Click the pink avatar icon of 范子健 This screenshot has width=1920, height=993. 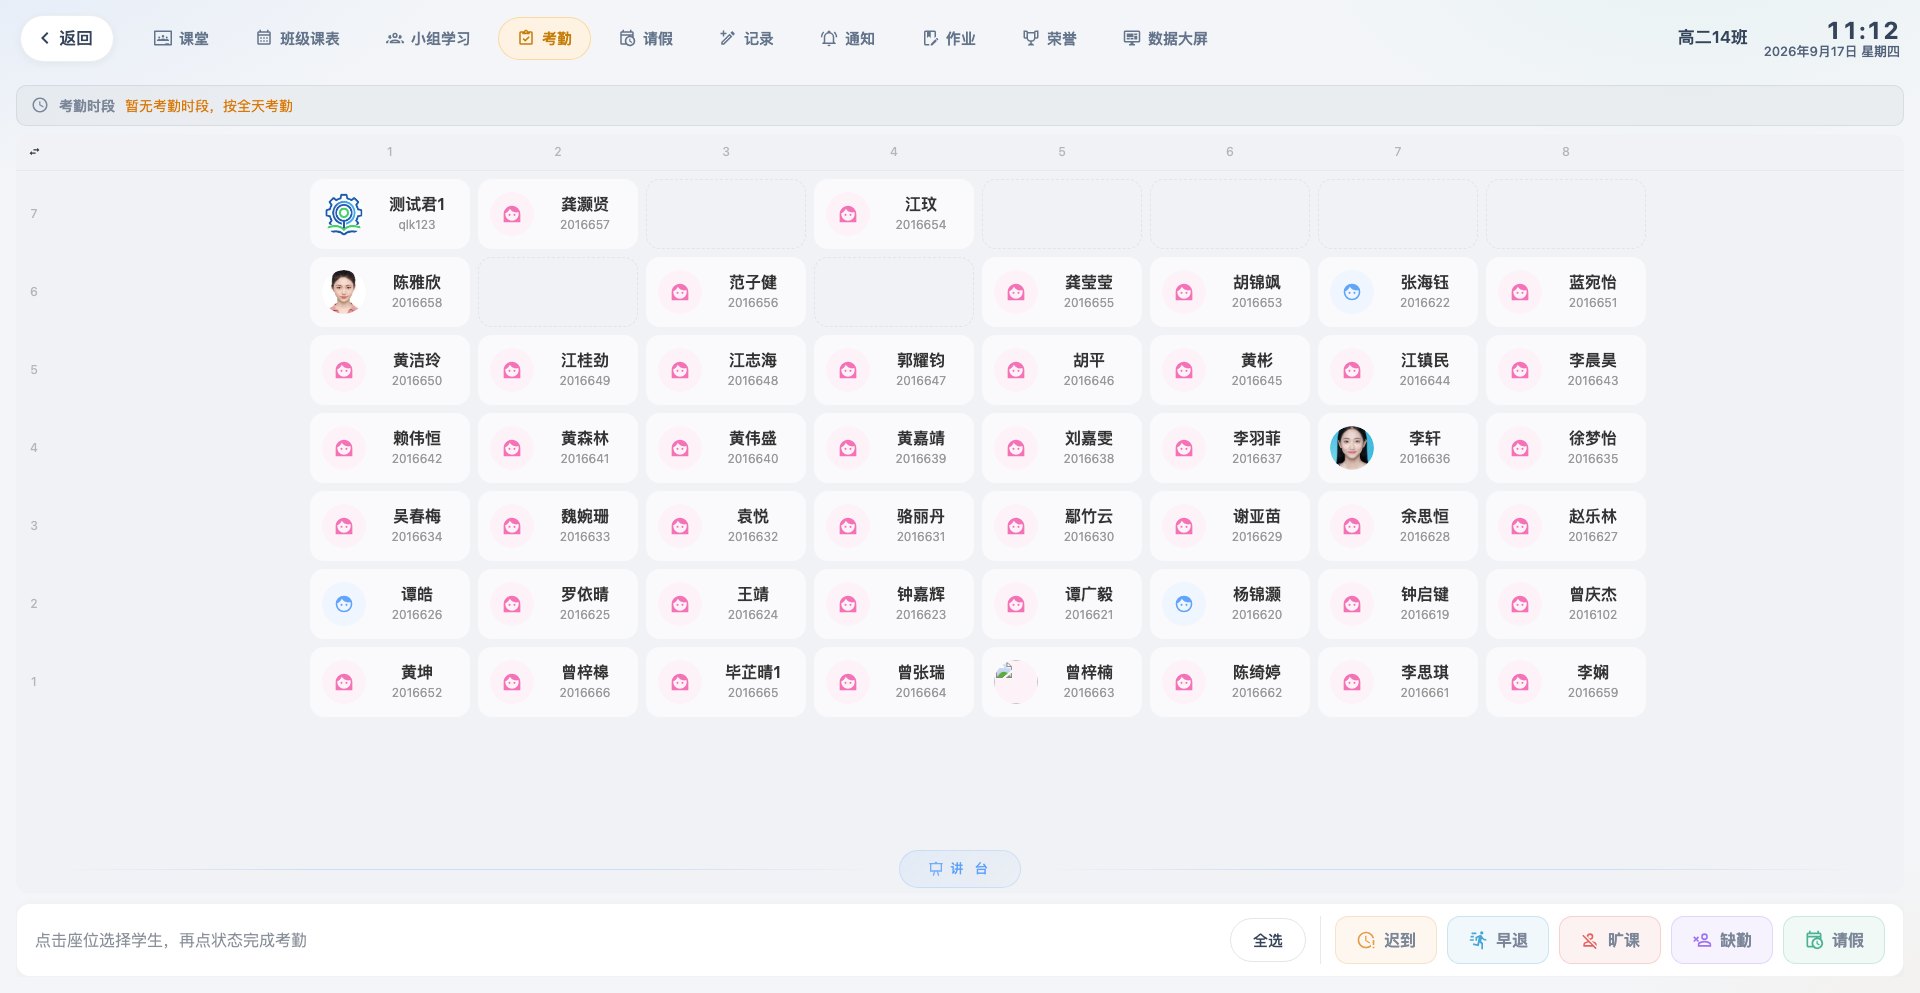[680, 292]
